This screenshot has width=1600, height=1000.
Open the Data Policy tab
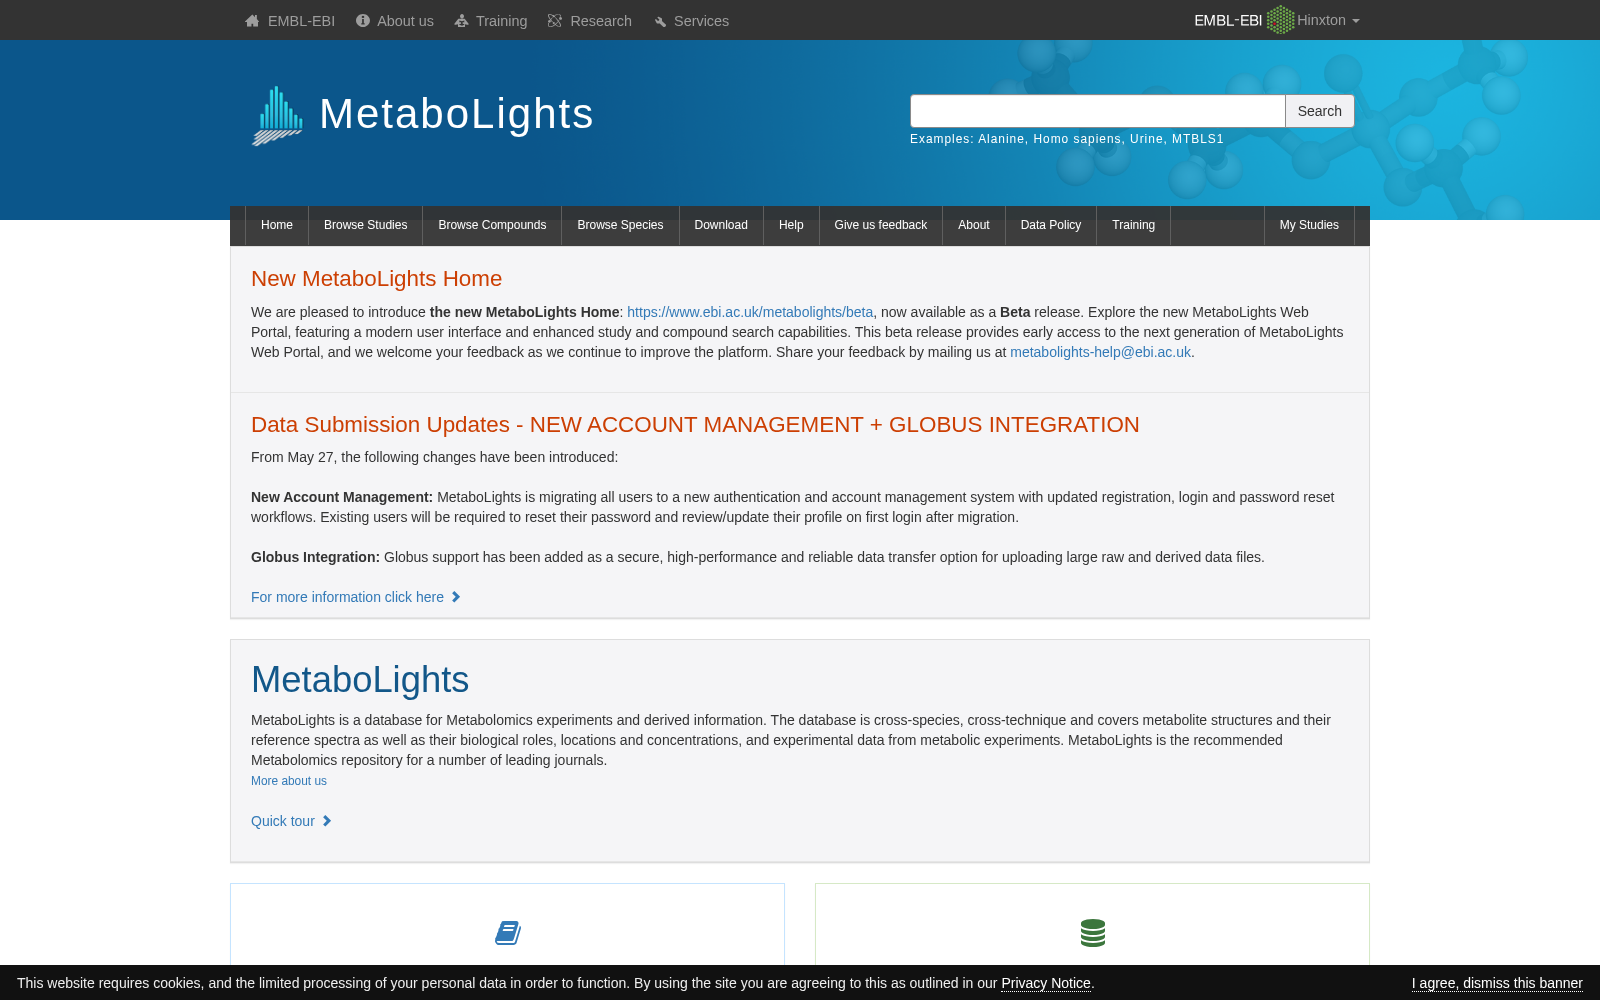tap(1051, 225)
